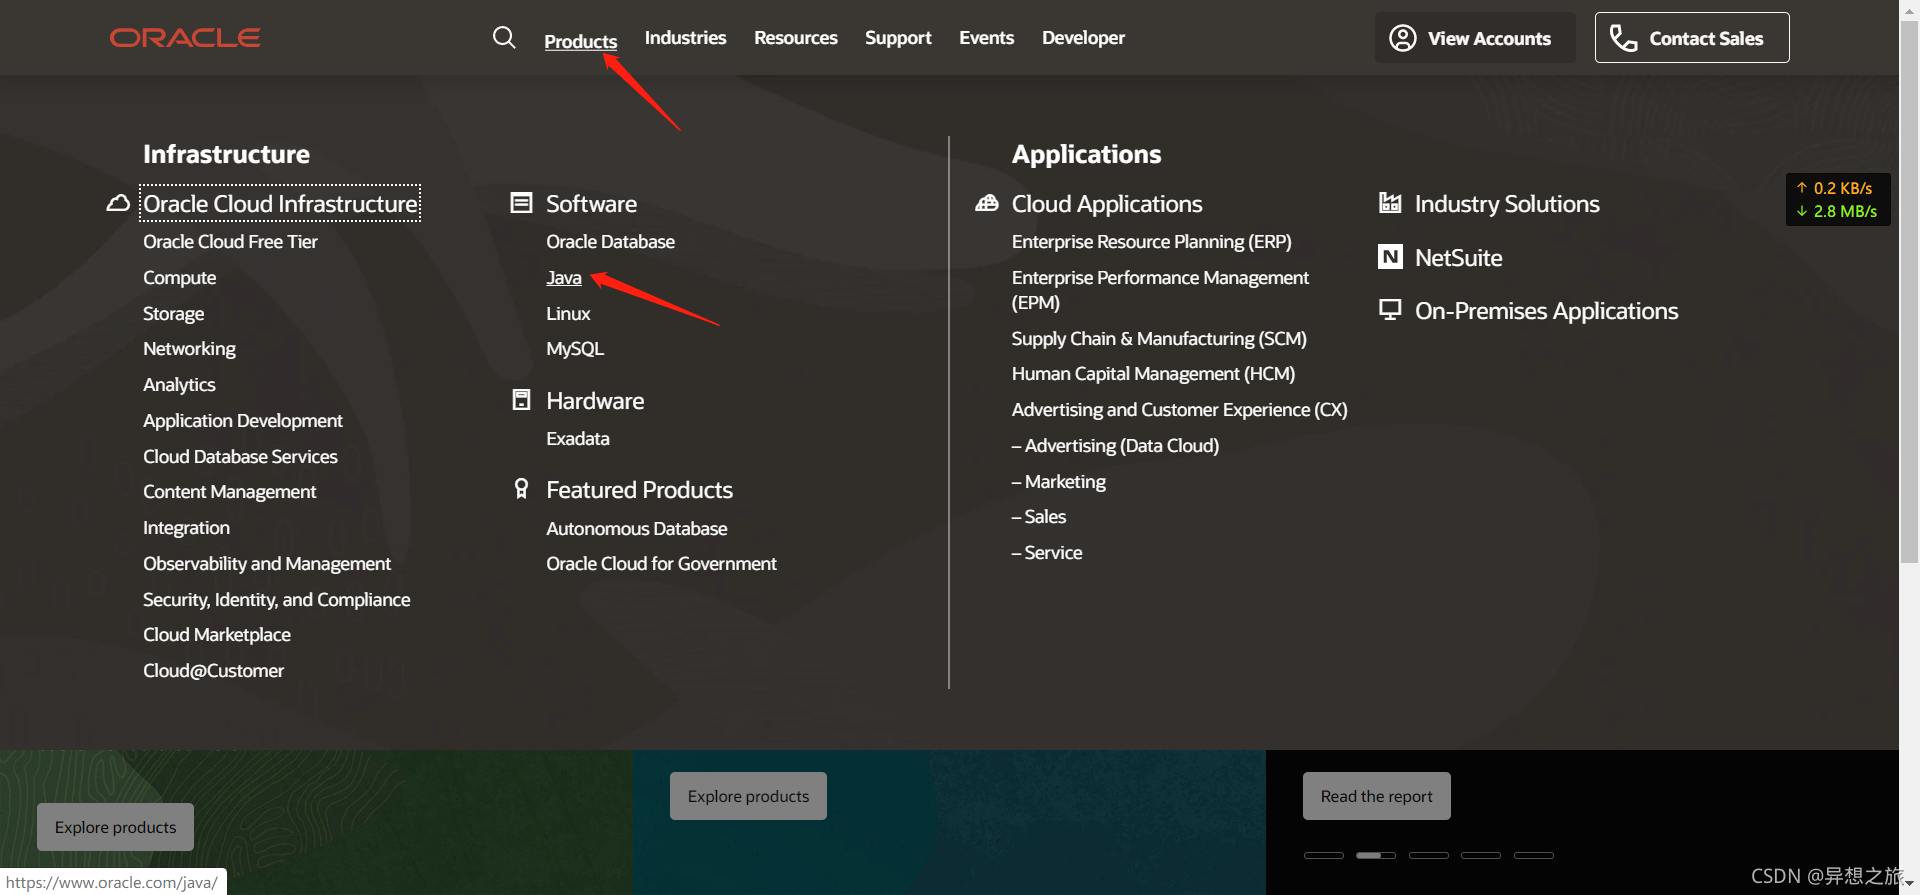Open the Hardware heading link

point(595,401)
